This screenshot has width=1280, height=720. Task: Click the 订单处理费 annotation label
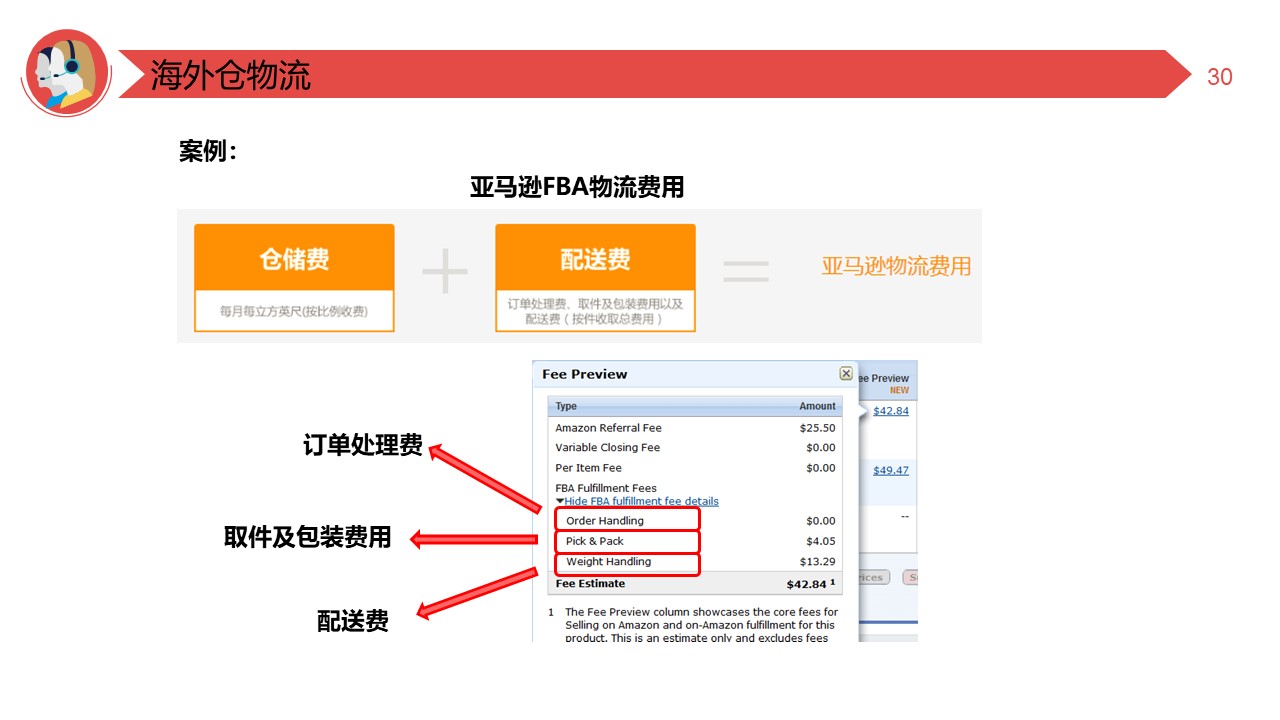tap(363, 446)
